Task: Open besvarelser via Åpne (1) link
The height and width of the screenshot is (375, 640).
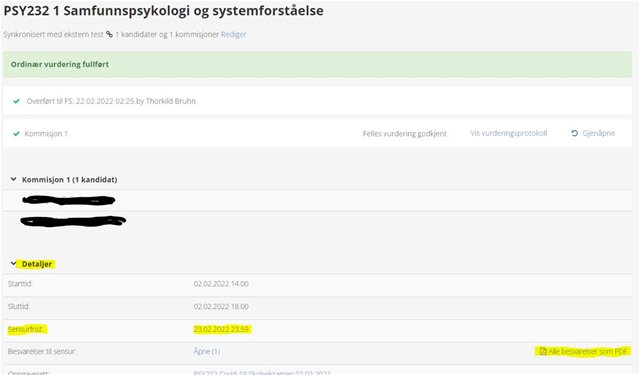Action: tap(207, 351)
